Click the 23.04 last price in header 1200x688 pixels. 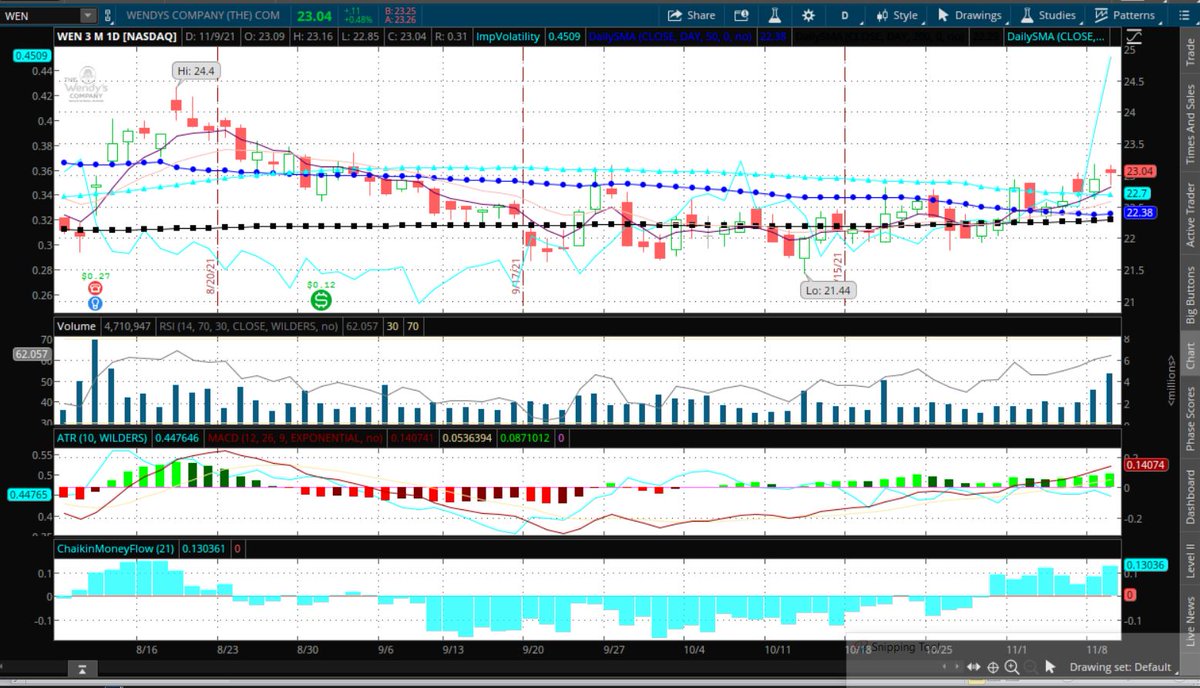[312, 14]
